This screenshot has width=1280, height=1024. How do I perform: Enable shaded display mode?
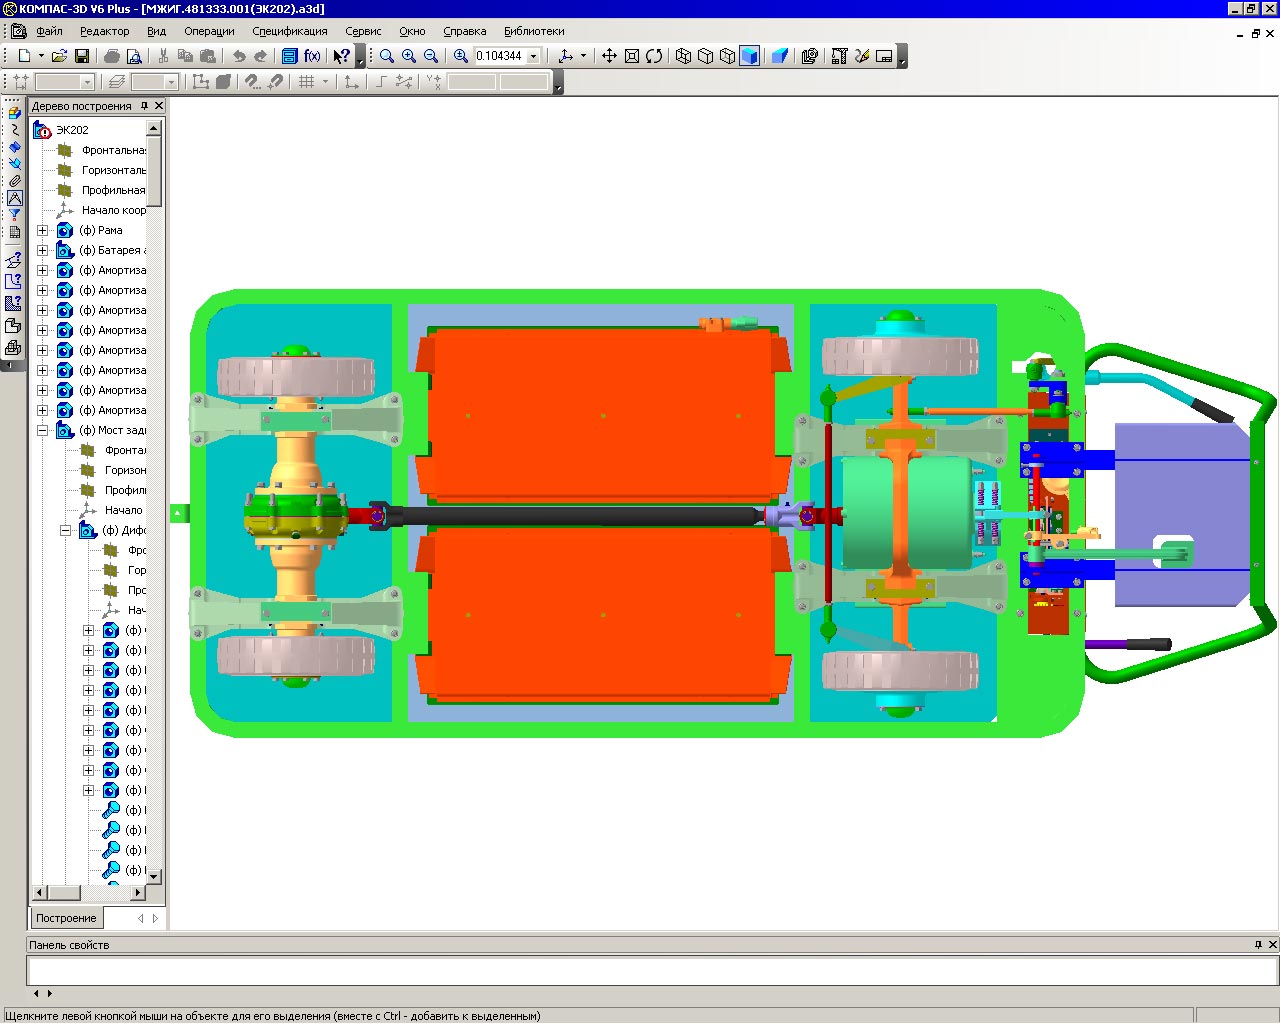click(x=749, y=56)
